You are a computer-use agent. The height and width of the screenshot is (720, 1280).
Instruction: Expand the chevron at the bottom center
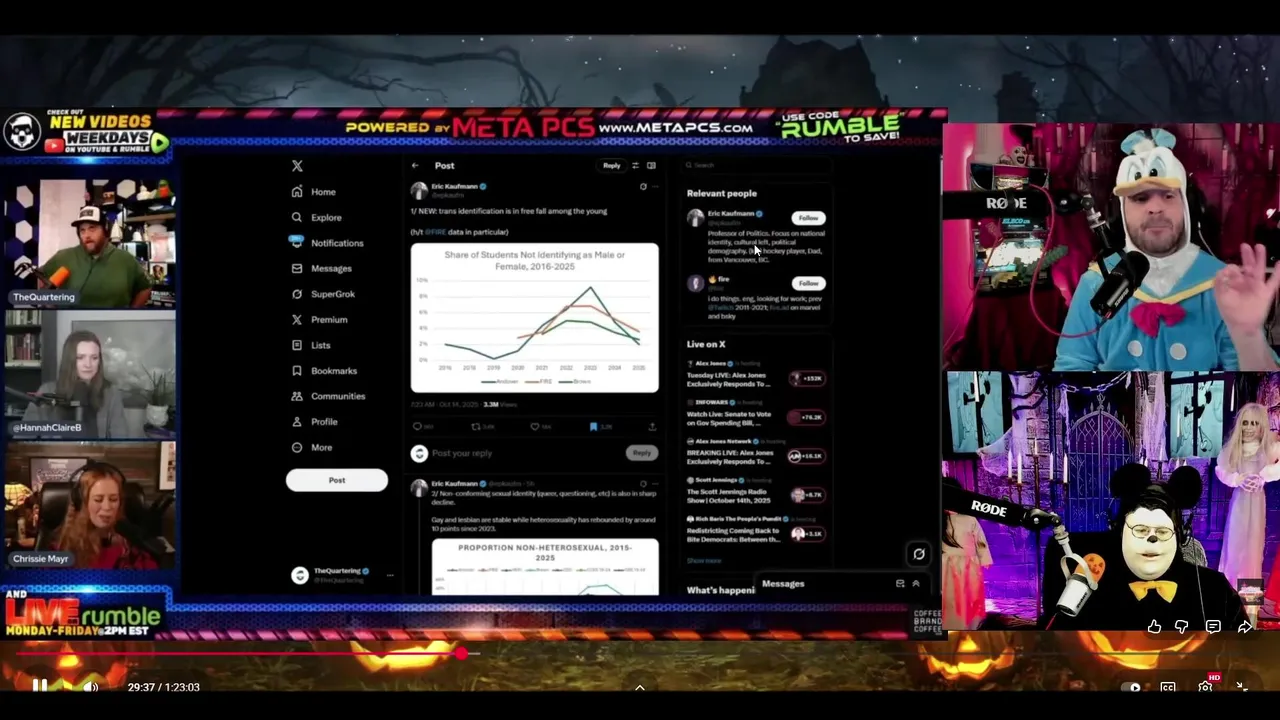click(640, 687)
